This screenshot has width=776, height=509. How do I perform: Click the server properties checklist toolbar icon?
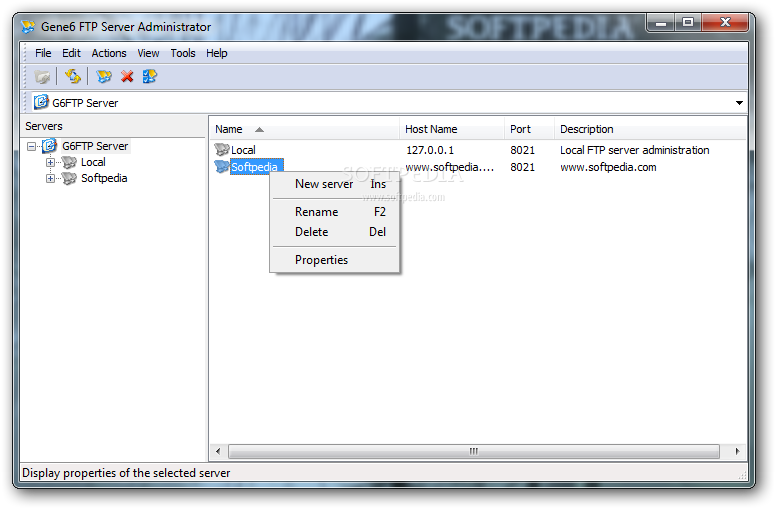[149, 76]
